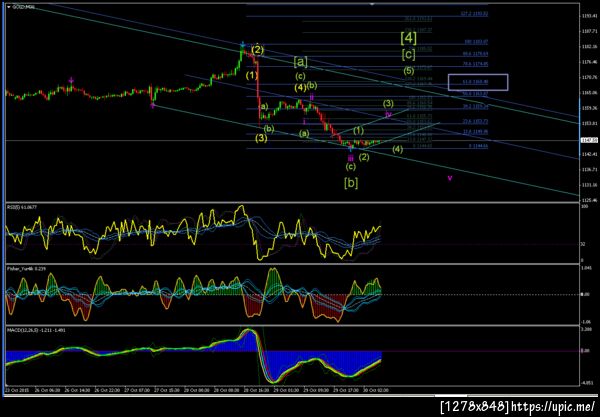Image resolution: width=600 pixels, height=417 pixels.
Task: Select the rectangle around the 61.8 level
Action: pos(478,82)
